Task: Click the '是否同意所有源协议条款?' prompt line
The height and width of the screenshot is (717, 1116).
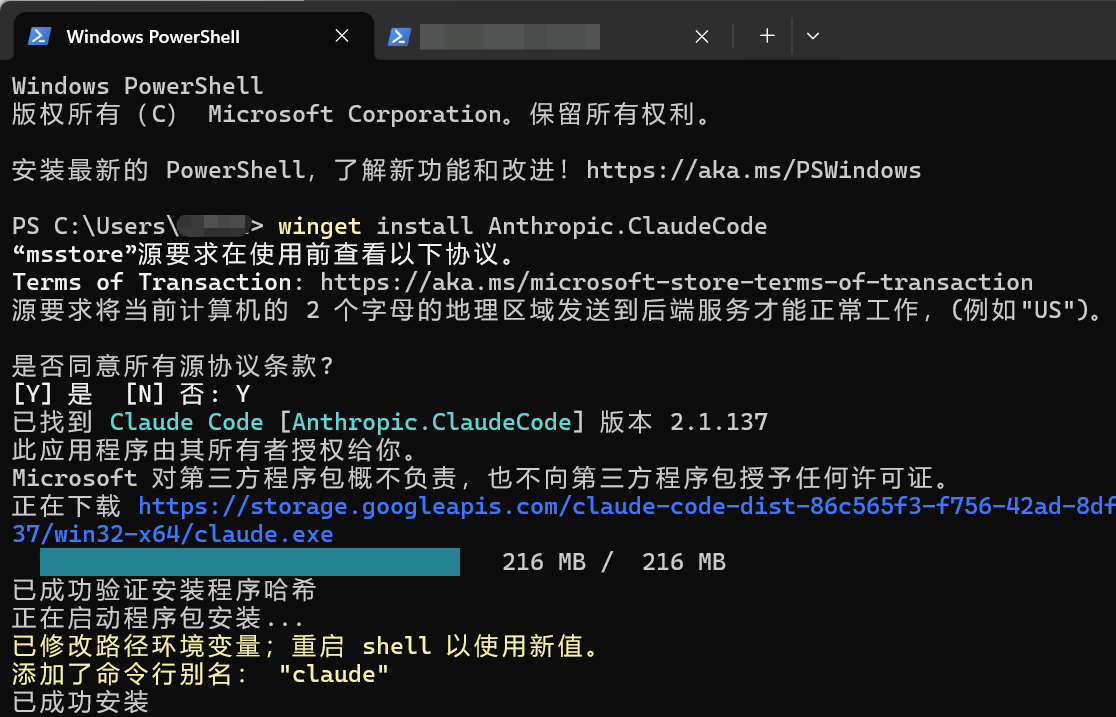Action: (173, 366)
